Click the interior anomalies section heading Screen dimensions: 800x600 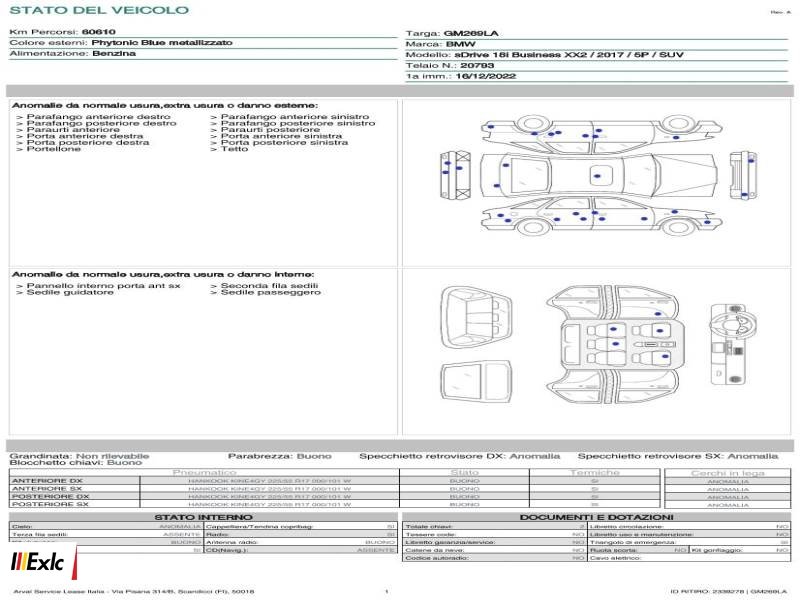point(163,274)
